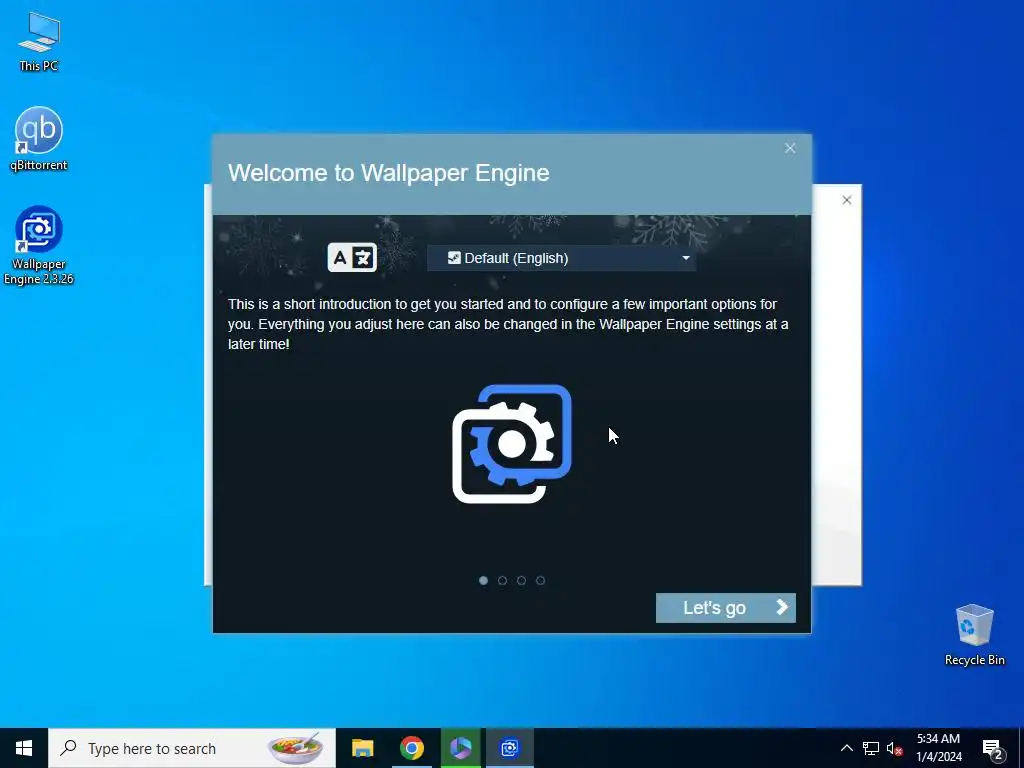Close the white window behind the dialog
Image resolution: width=1024 pixels, height=768 pixels.
coord(846,200)
